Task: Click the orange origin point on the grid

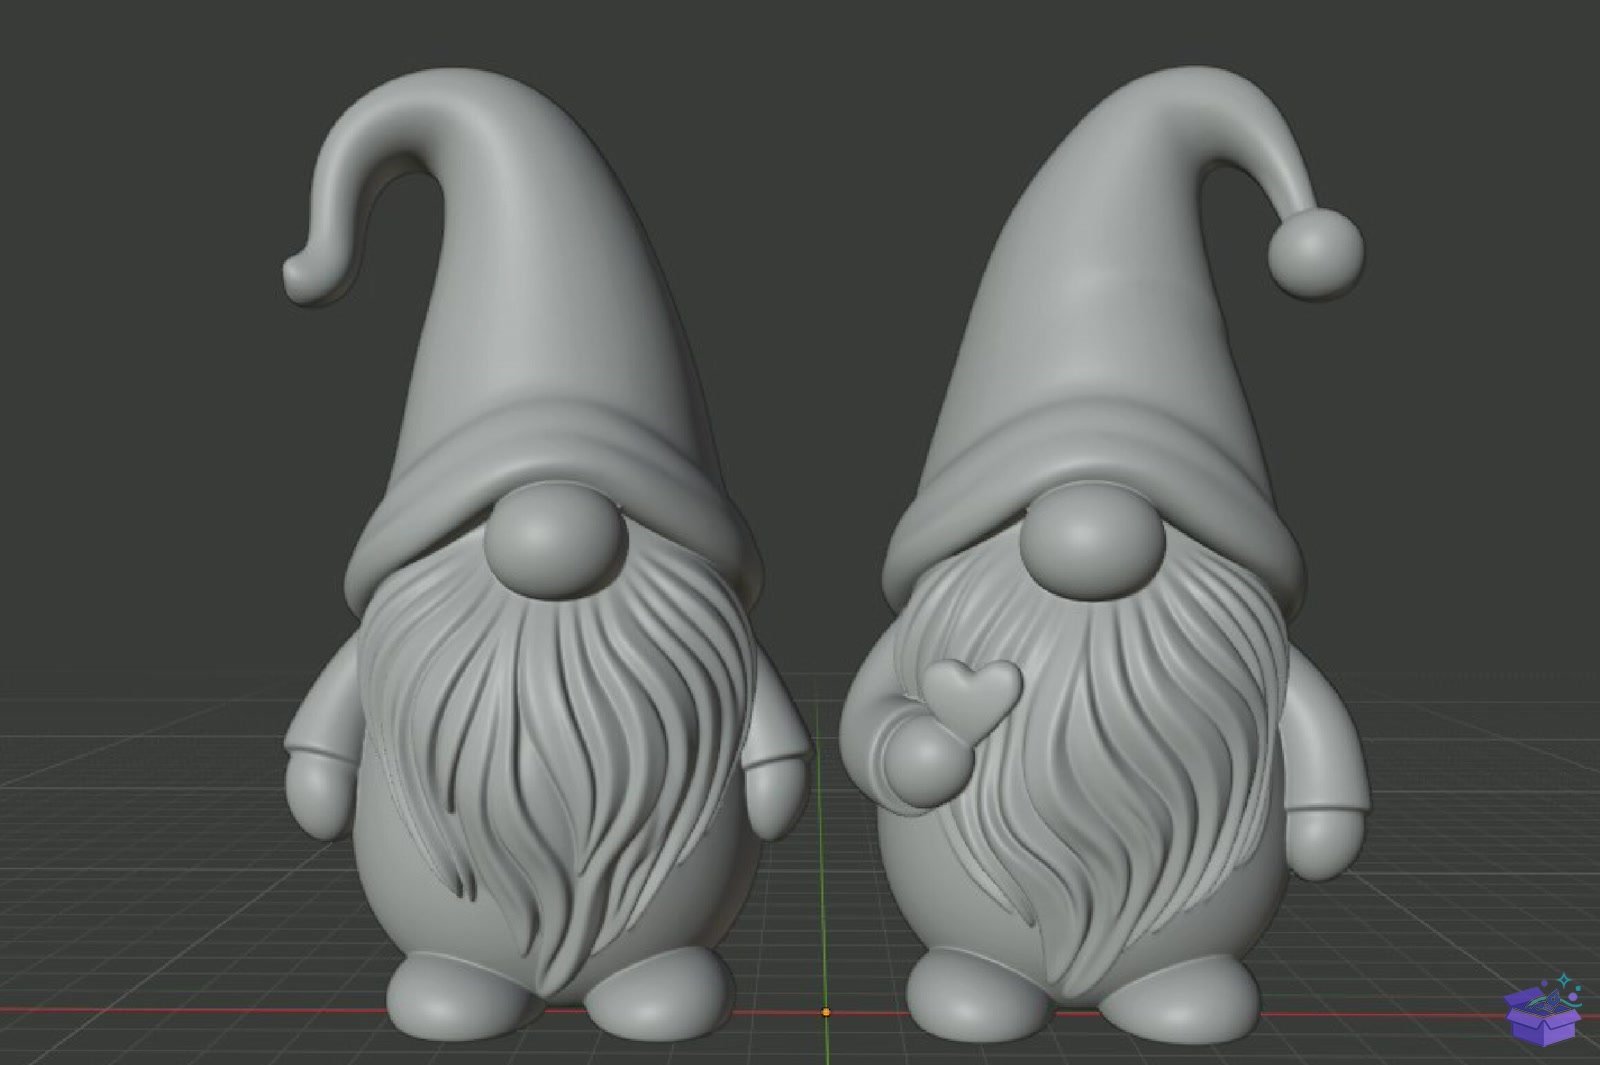Action: tap(826, 1012)
